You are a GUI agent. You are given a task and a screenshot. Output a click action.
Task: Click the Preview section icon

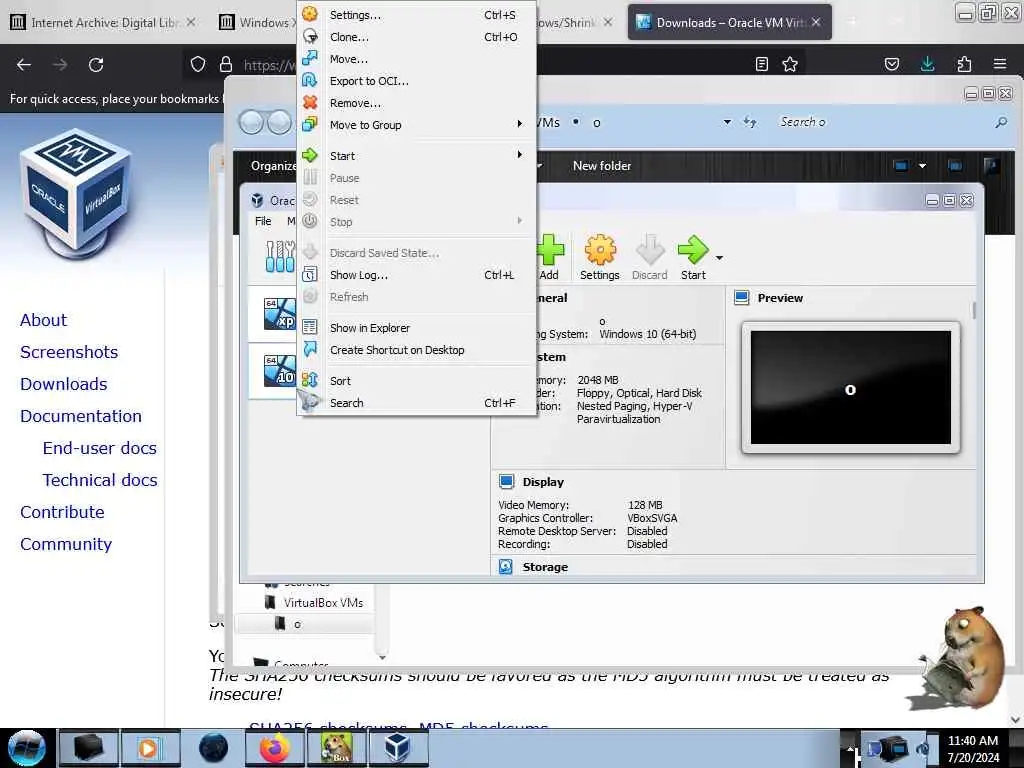click(x=741, y=298)
